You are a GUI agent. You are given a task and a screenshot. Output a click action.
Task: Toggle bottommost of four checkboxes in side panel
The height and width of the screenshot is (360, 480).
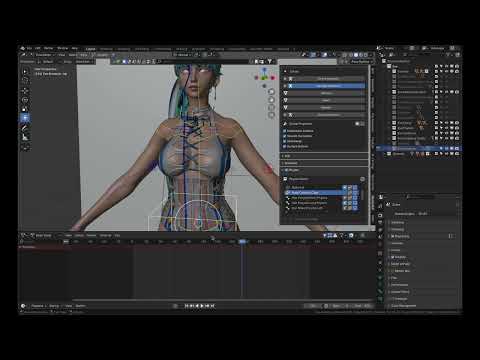coord(285,146)
